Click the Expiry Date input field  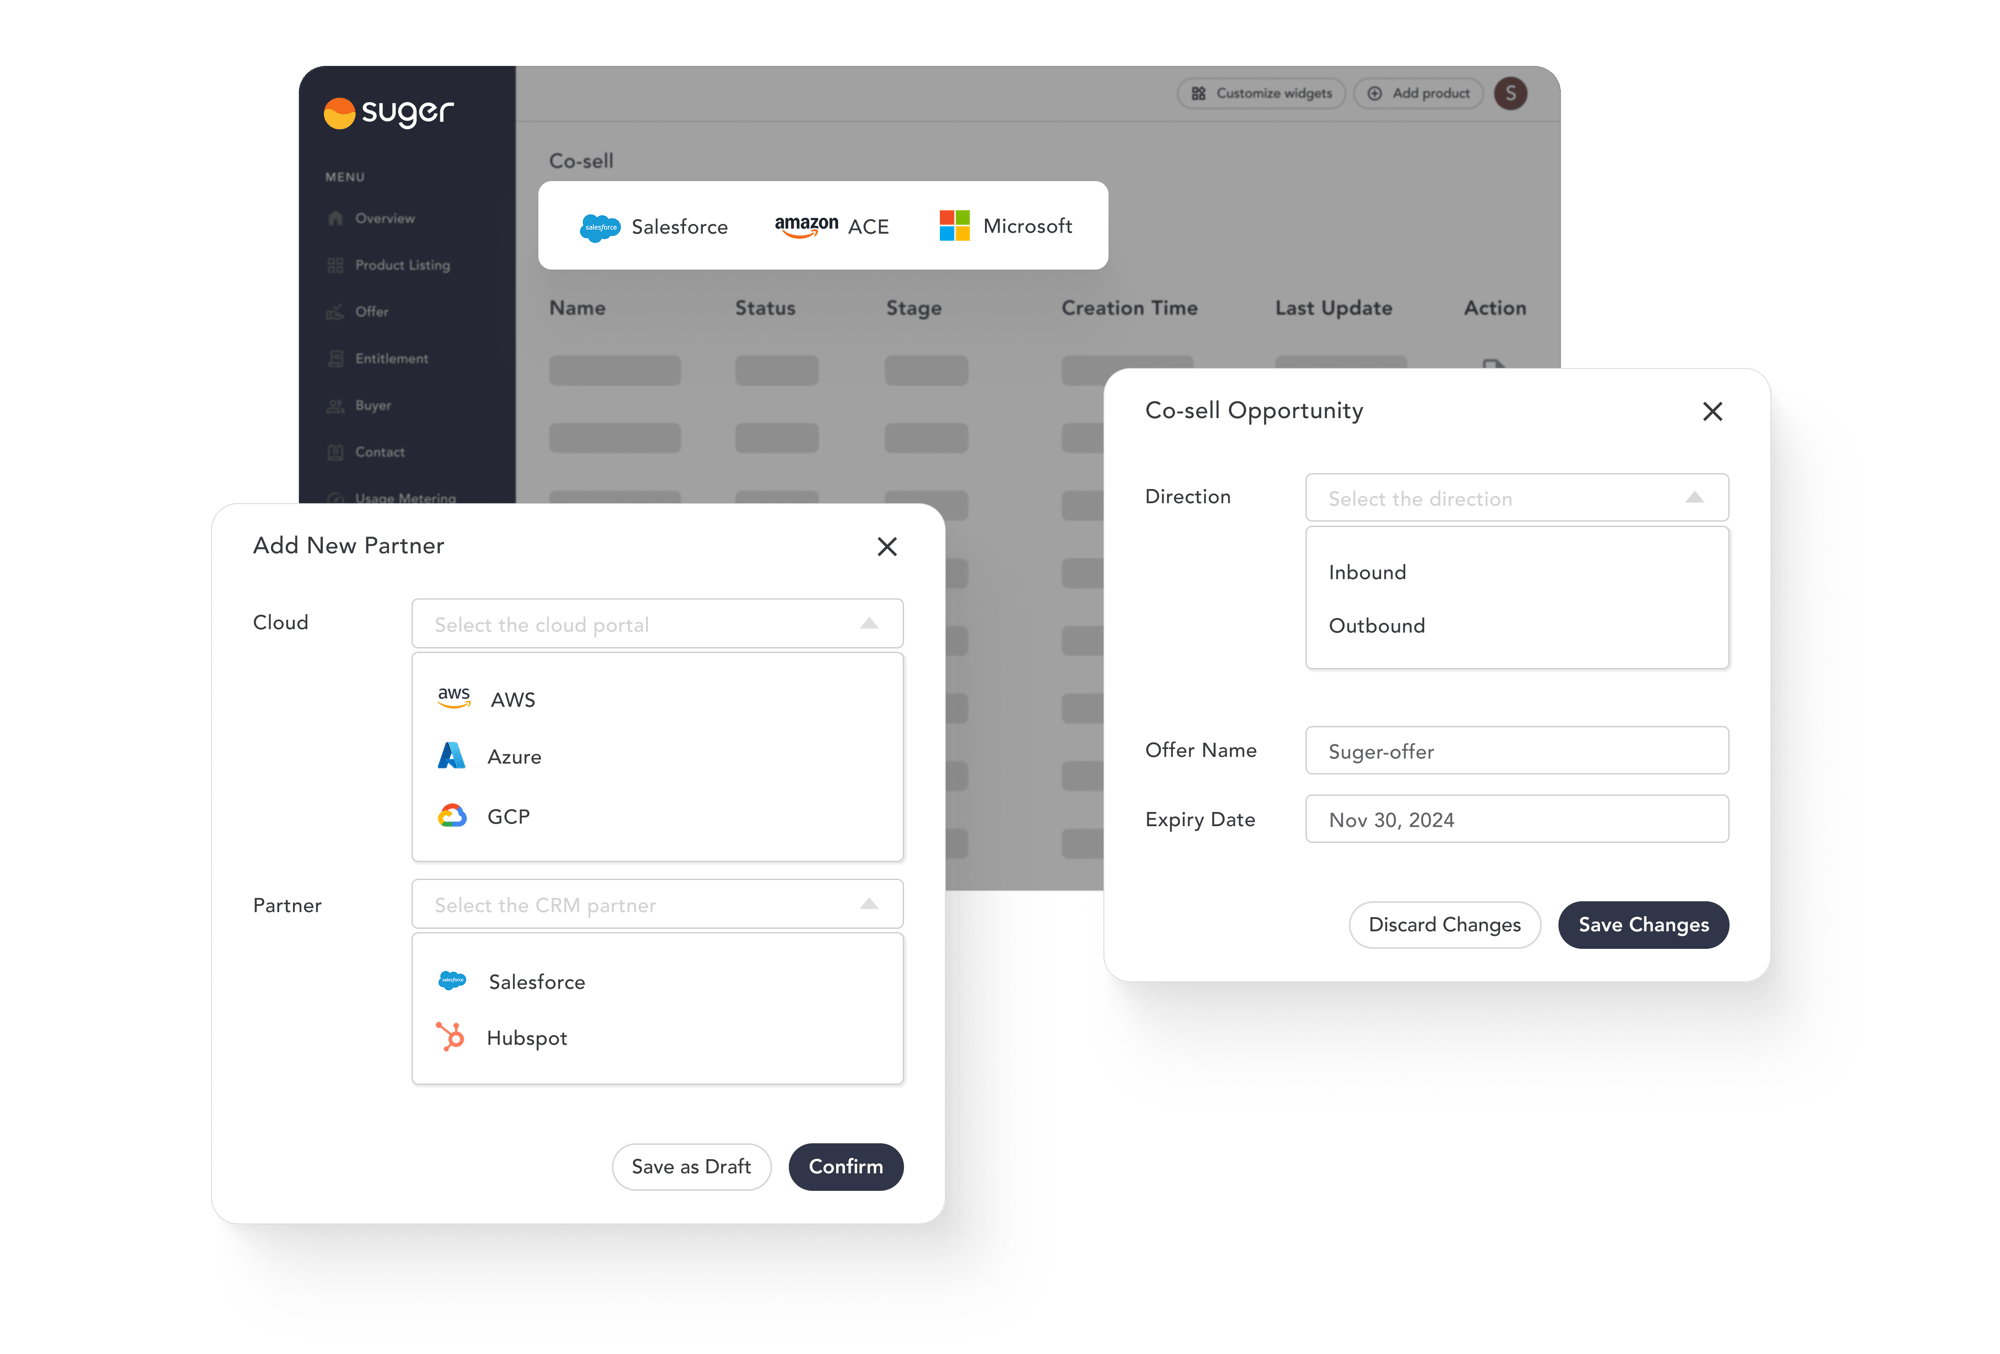coord(1517,821)
